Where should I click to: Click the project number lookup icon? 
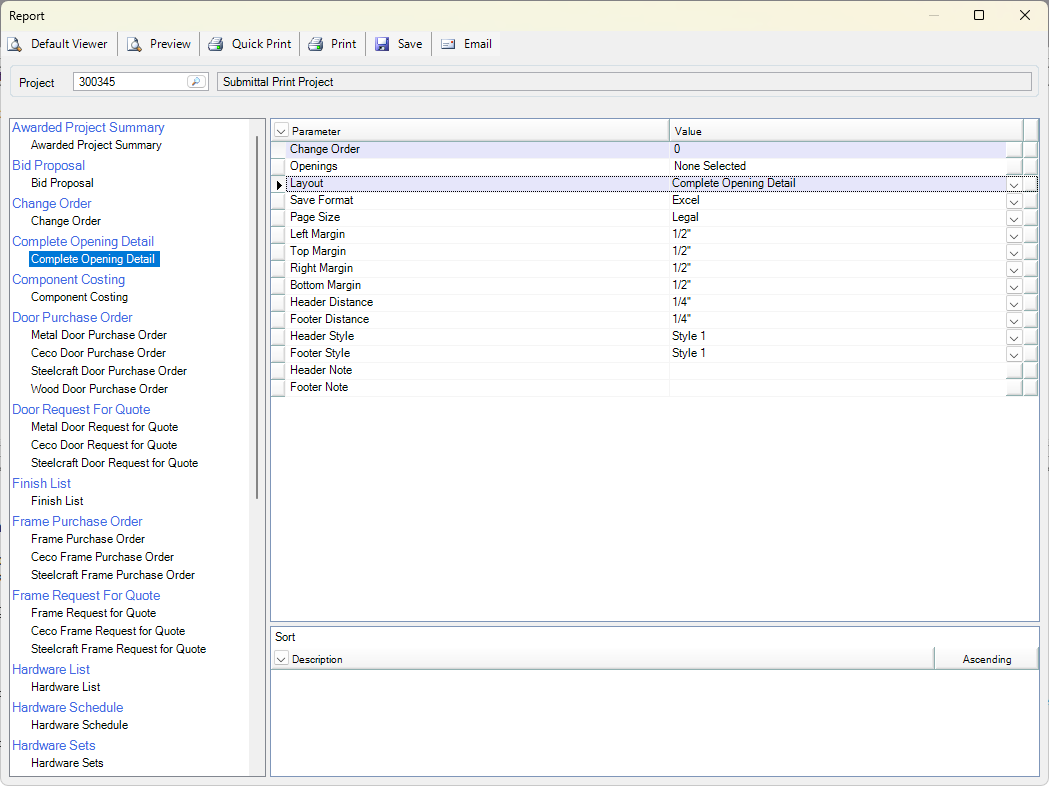point(196,82)
